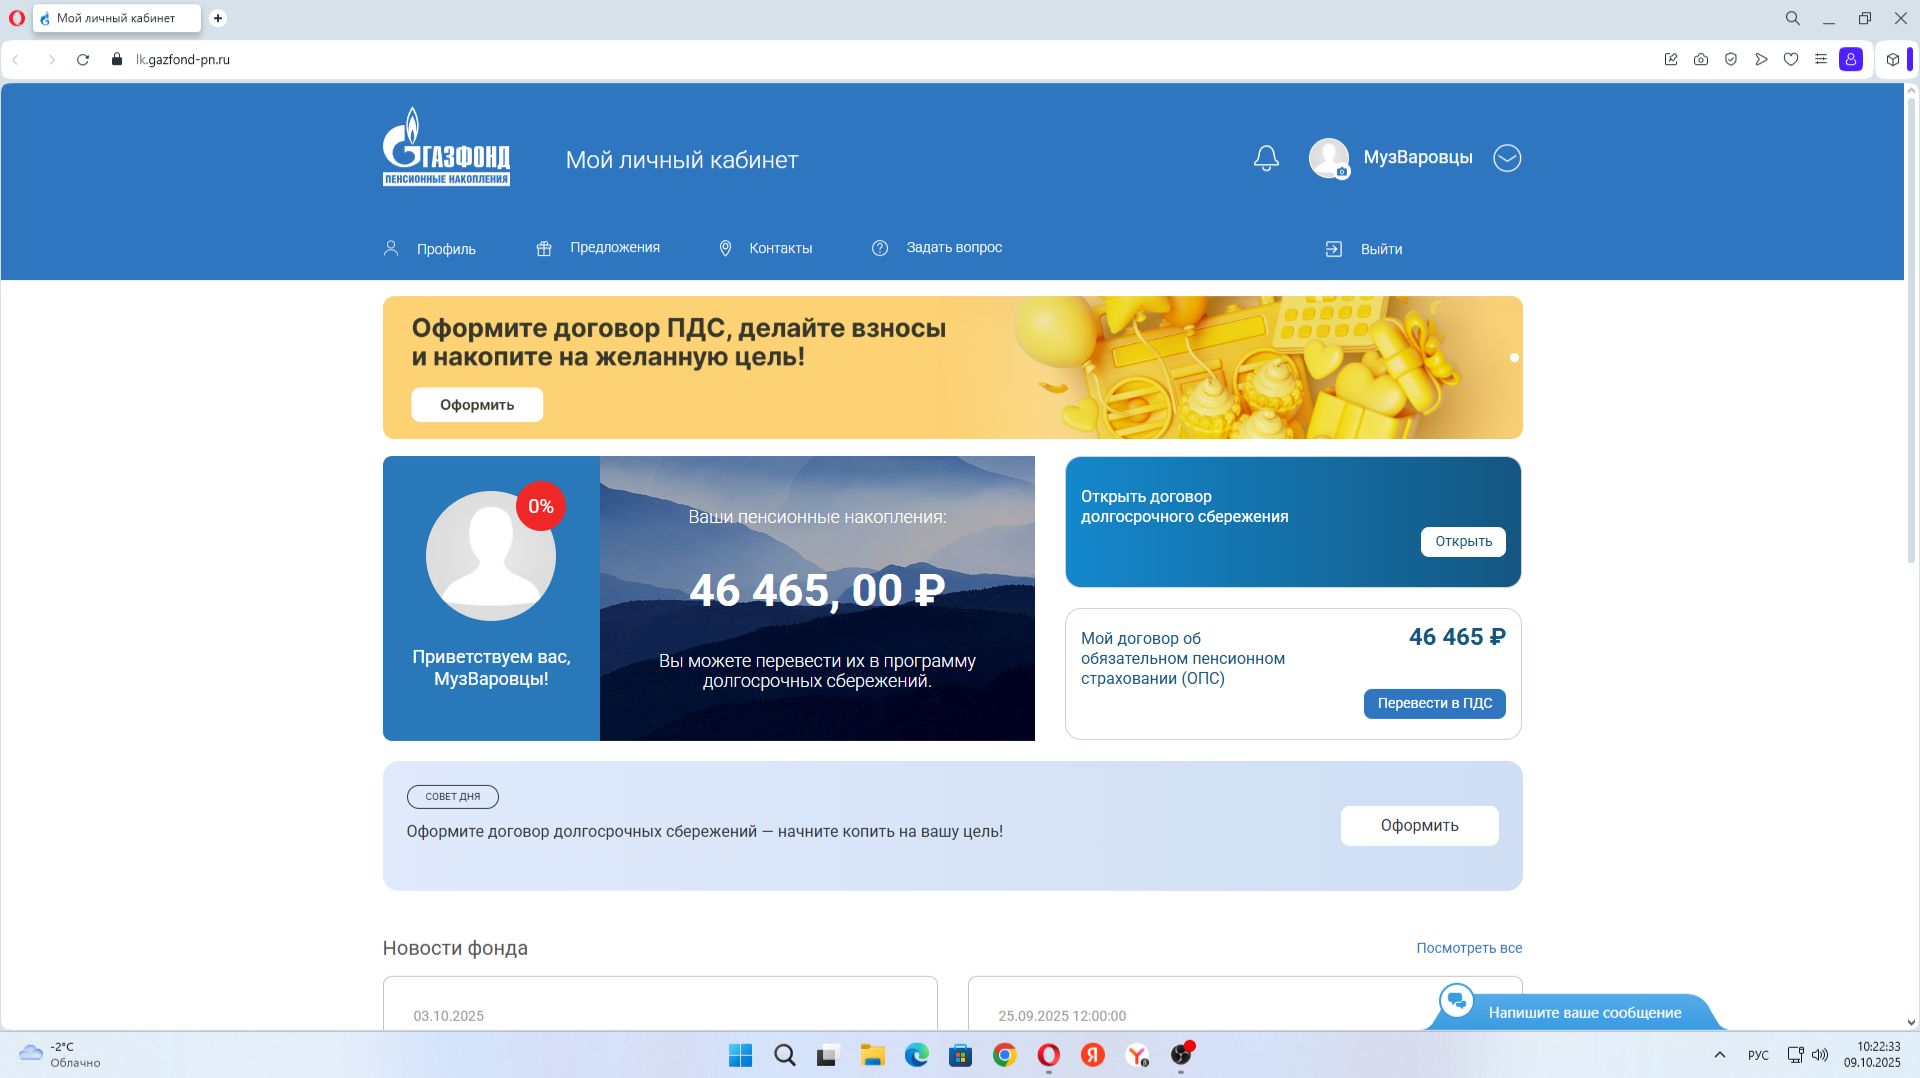The width and height of the screenshot is (1920, 1078).
Task: Open the purple Opera account icon
Action: point(1851,60)
